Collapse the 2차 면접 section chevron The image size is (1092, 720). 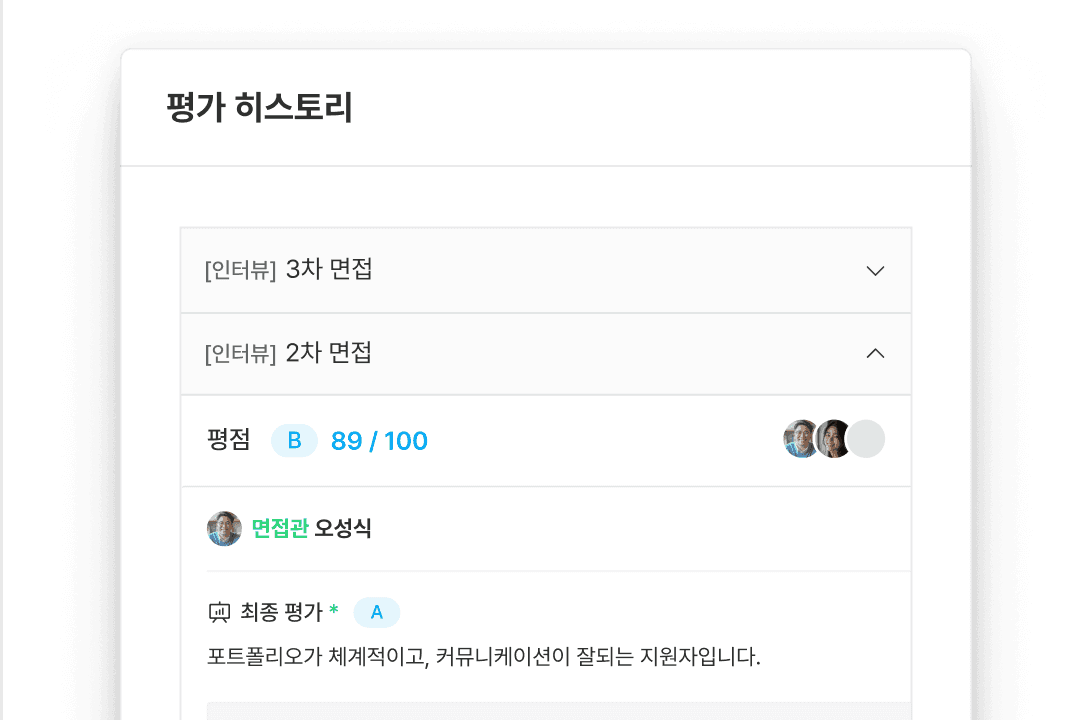tap(875, 353)
